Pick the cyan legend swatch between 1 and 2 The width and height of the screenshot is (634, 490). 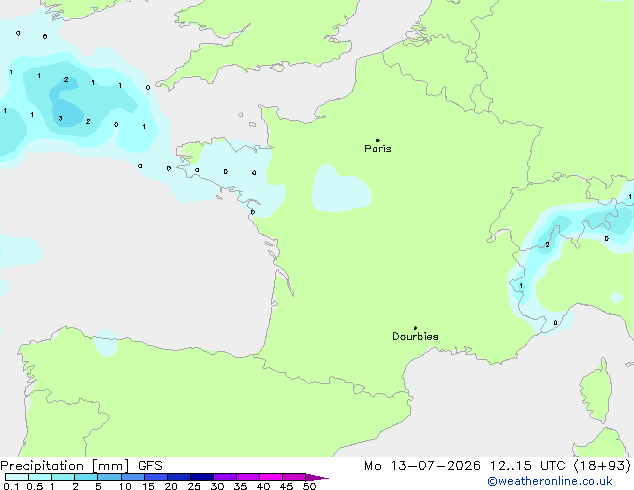(63, 477)
